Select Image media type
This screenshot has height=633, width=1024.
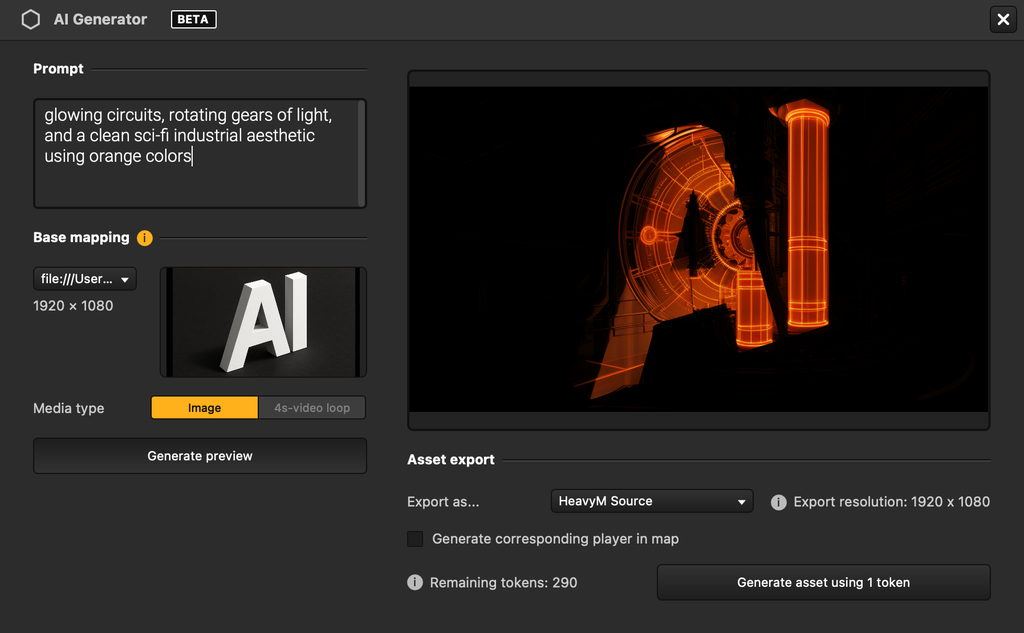204,408
